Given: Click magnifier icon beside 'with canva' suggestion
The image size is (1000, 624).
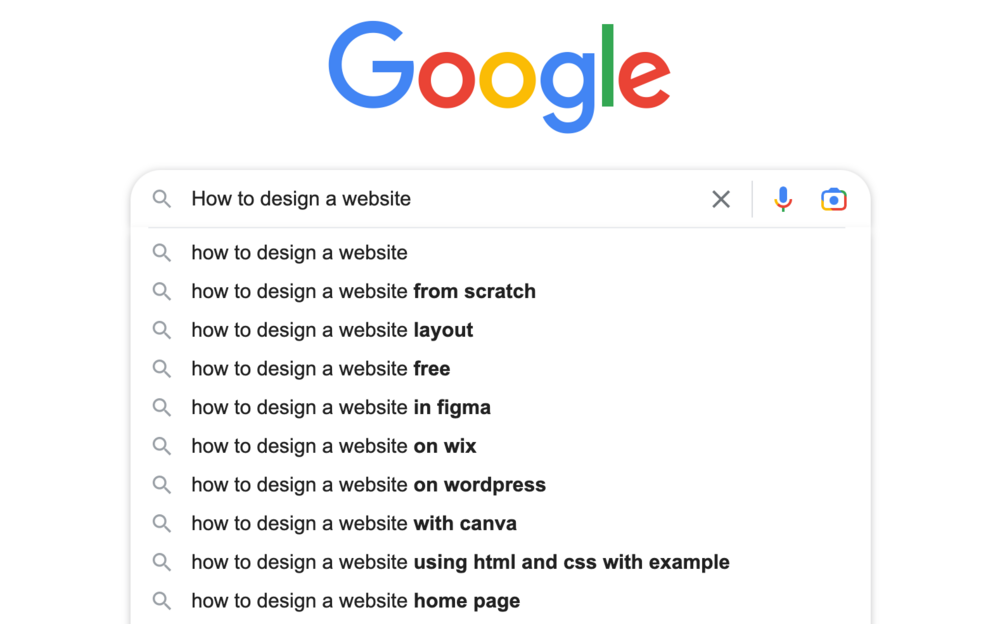Looking at the screenshot, I should [x=162, y=524].
